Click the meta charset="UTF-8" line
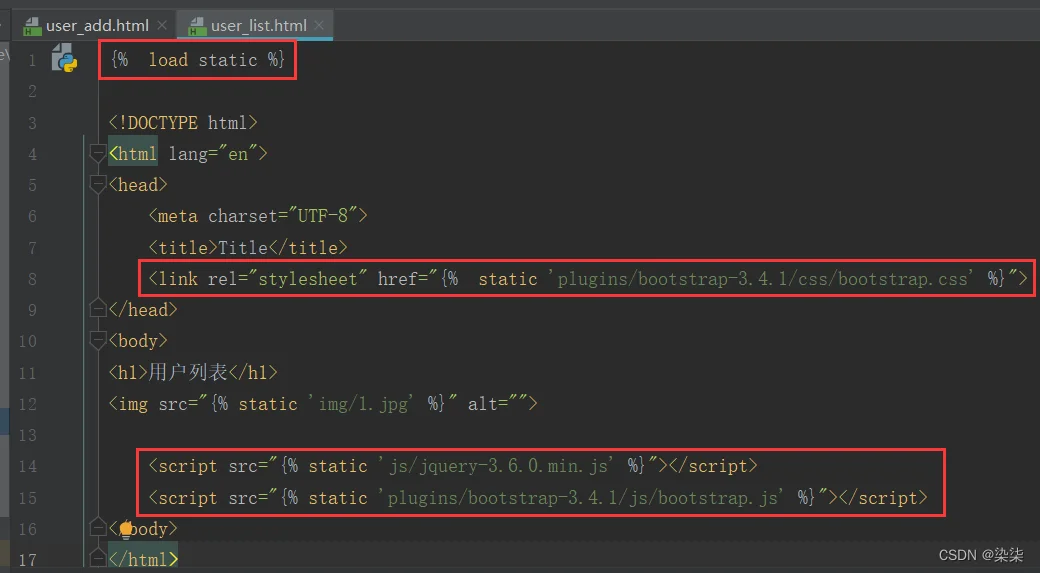1040x573 pixels. pos(257,216)
